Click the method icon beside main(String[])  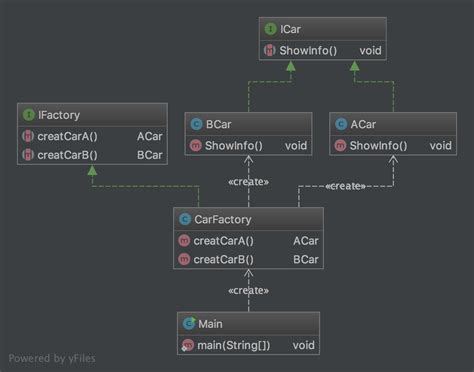[188, 345]
